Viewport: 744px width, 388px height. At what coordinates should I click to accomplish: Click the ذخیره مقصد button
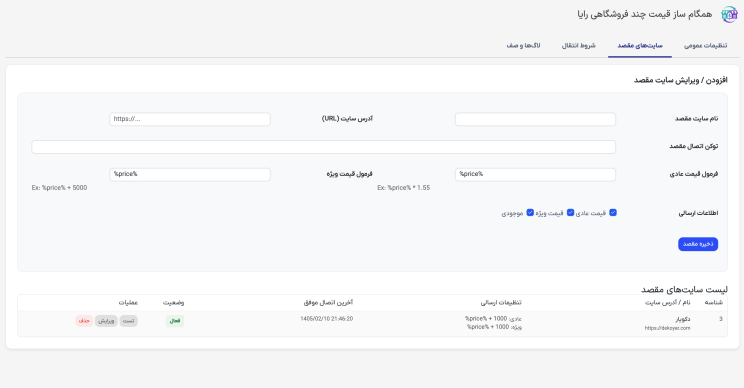pos(698,244)
